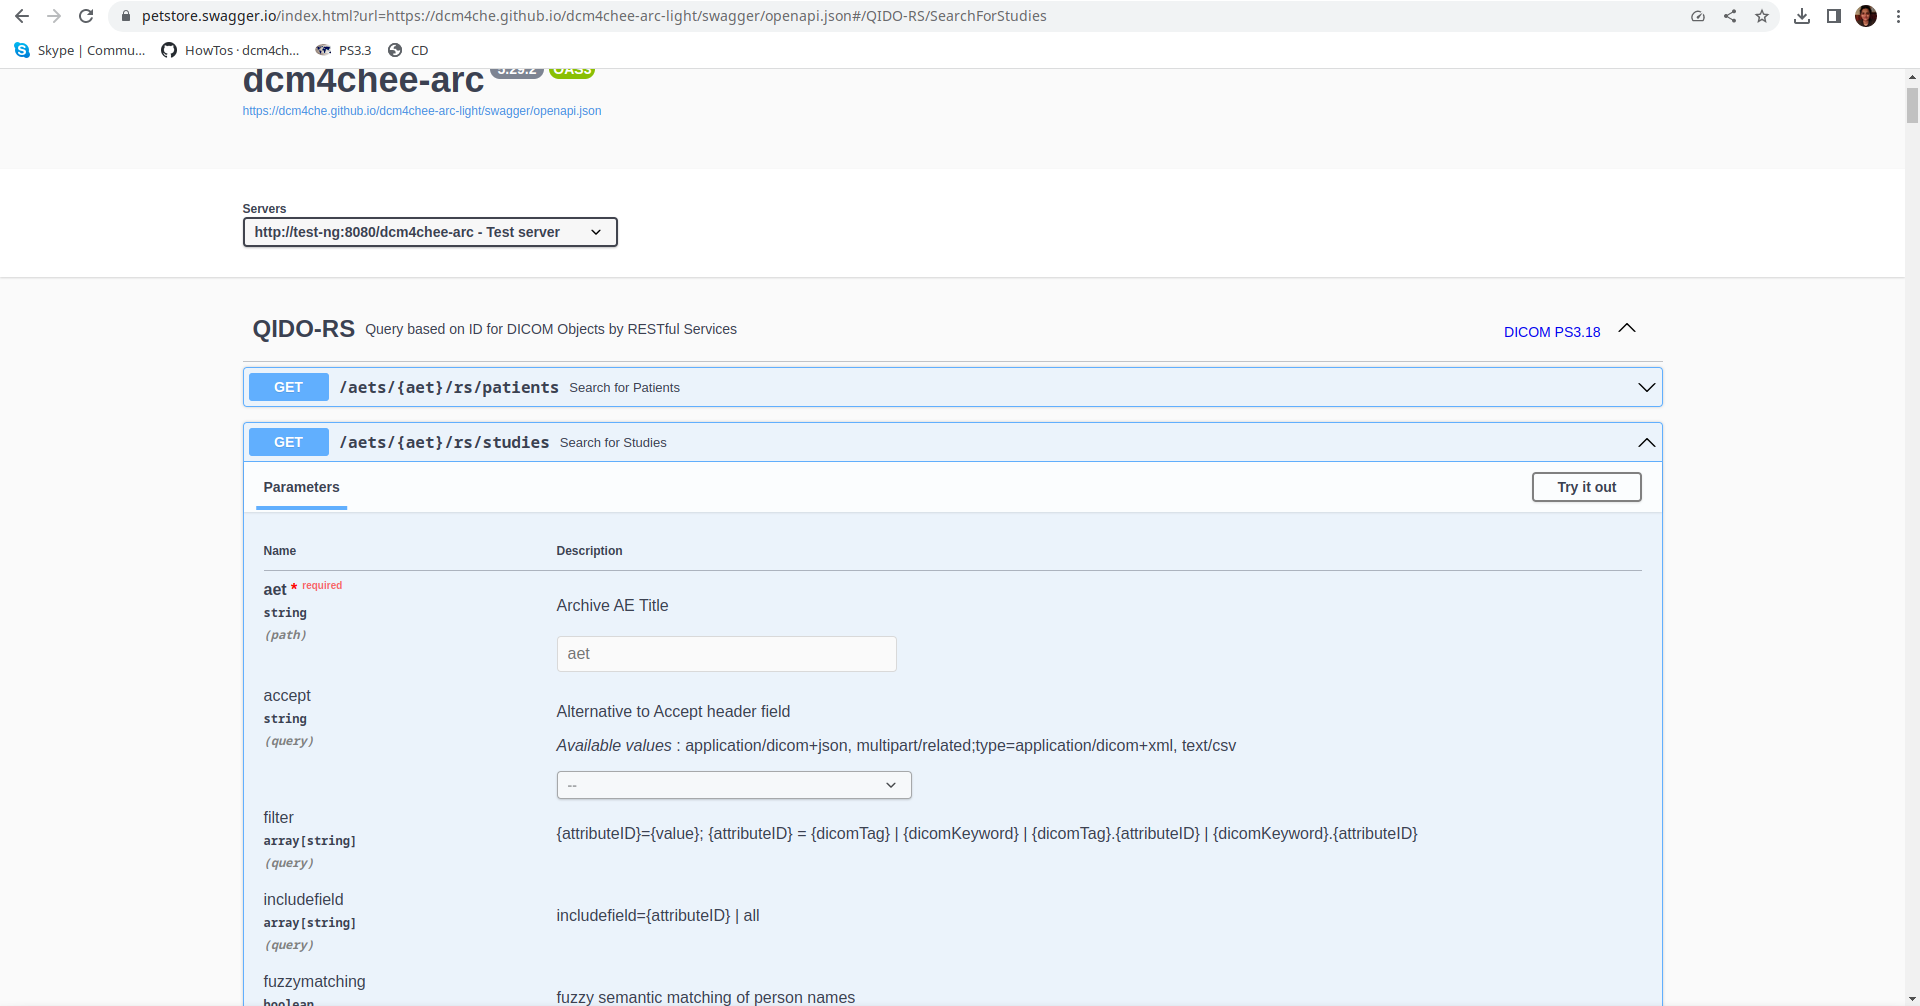Viewport: 1920px width, 1006px height.
Task: Open the Chrome three-dot menu
Action: 1898,16
